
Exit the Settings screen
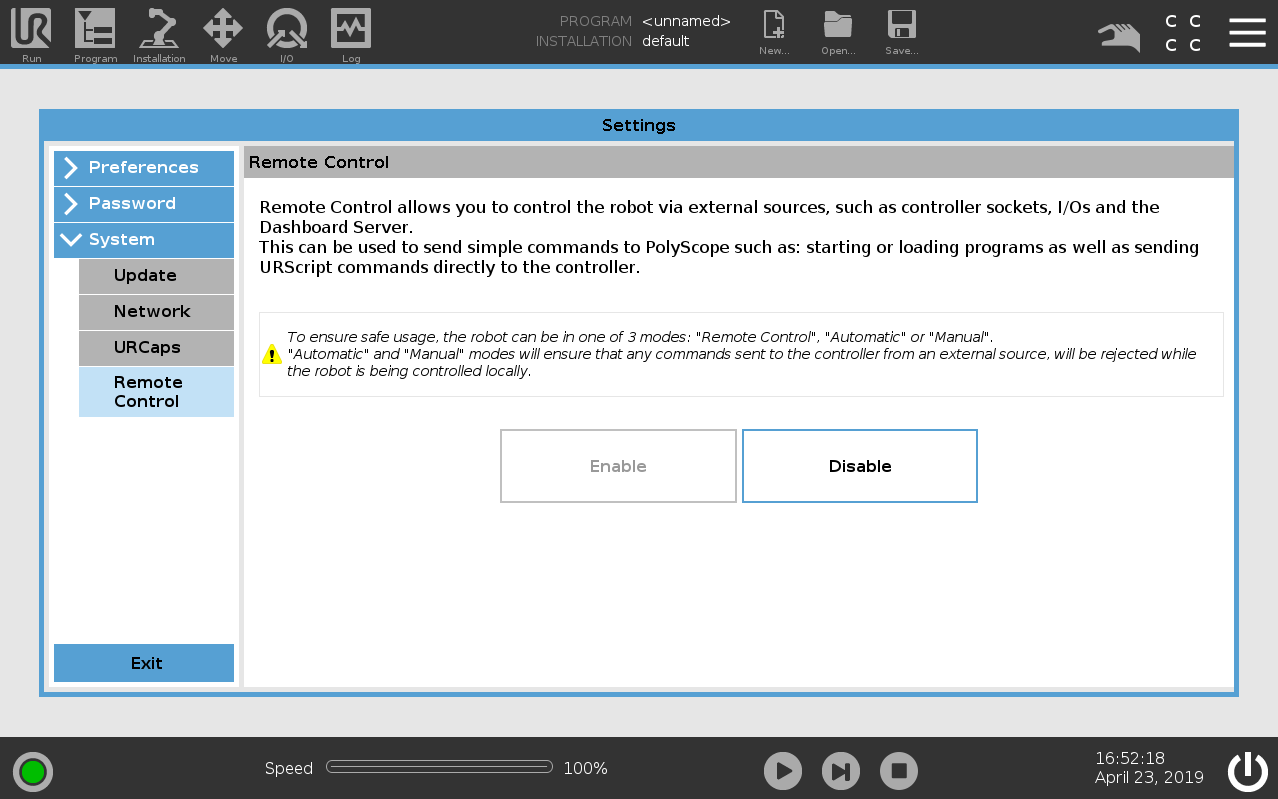tap(144, 663)
